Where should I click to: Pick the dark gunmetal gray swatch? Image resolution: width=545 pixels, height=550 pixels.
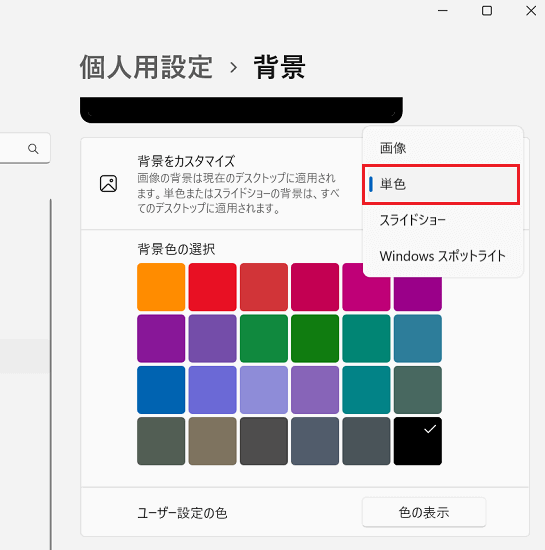pos(366,441)
